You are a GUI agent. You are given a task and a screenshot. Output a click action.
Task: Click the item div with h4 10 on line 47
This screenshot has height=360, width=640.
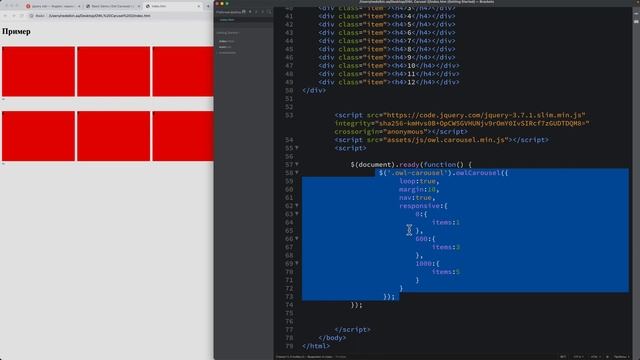tap(389, 66)
